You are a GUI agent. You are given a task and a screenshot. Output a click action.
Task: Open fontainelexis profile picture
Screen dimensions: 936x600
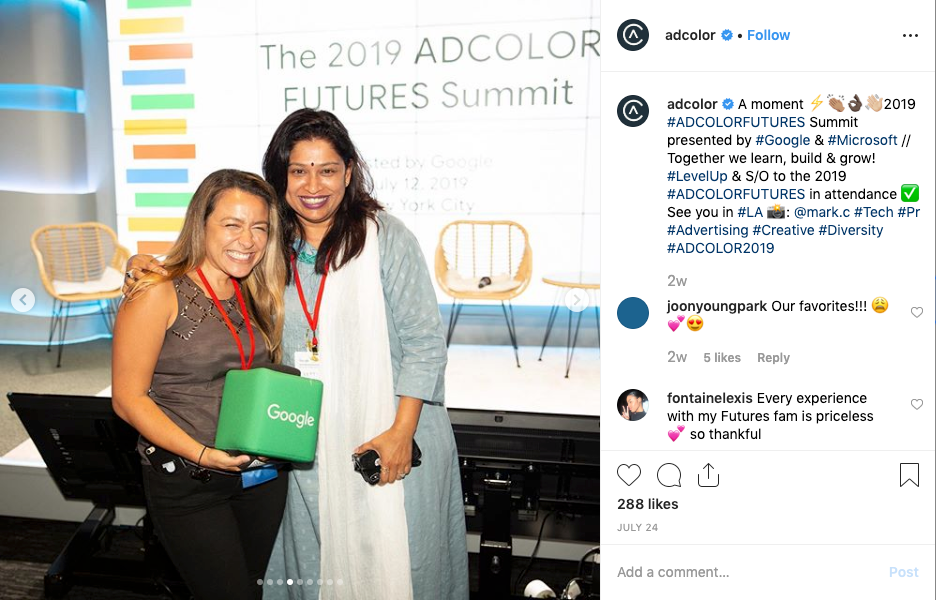pos(633,405)
